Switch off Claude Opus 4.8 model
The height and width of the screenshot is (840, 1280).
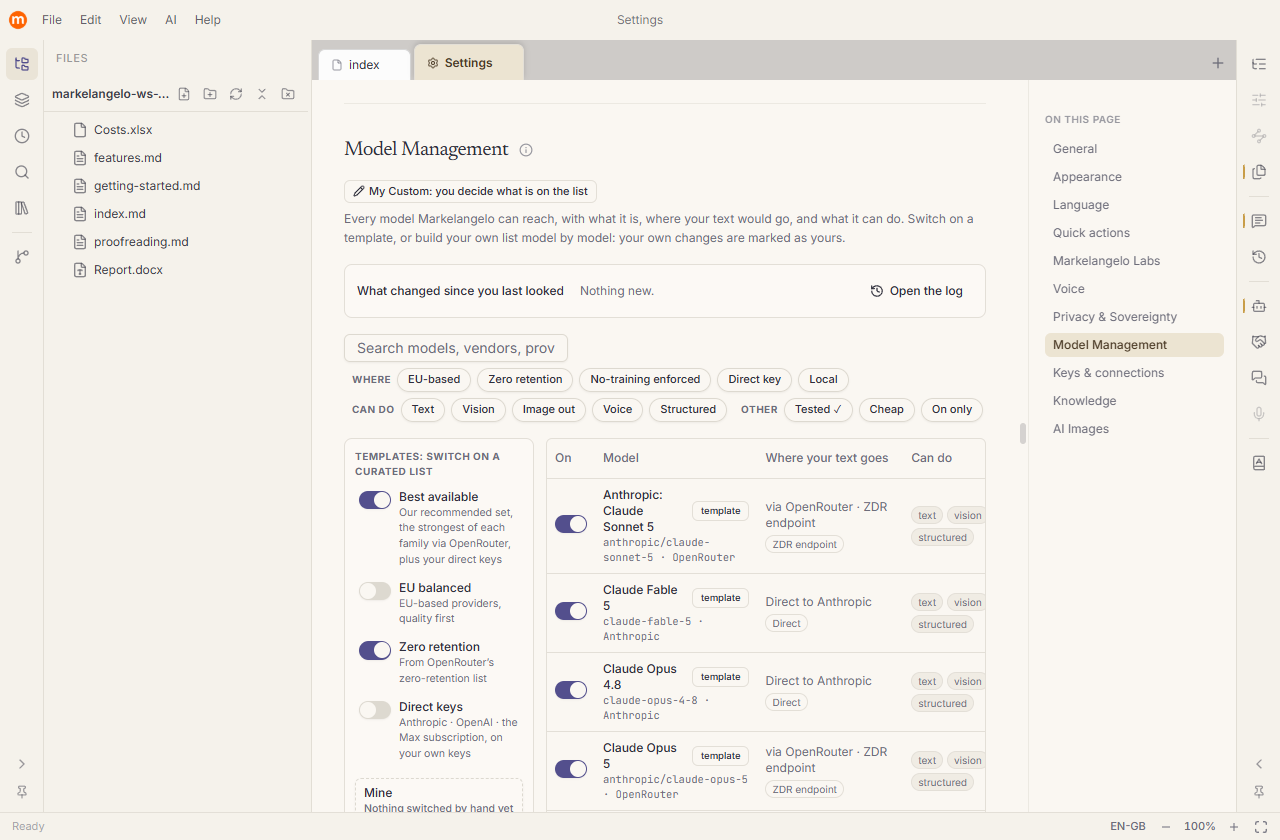click(571, 690)
